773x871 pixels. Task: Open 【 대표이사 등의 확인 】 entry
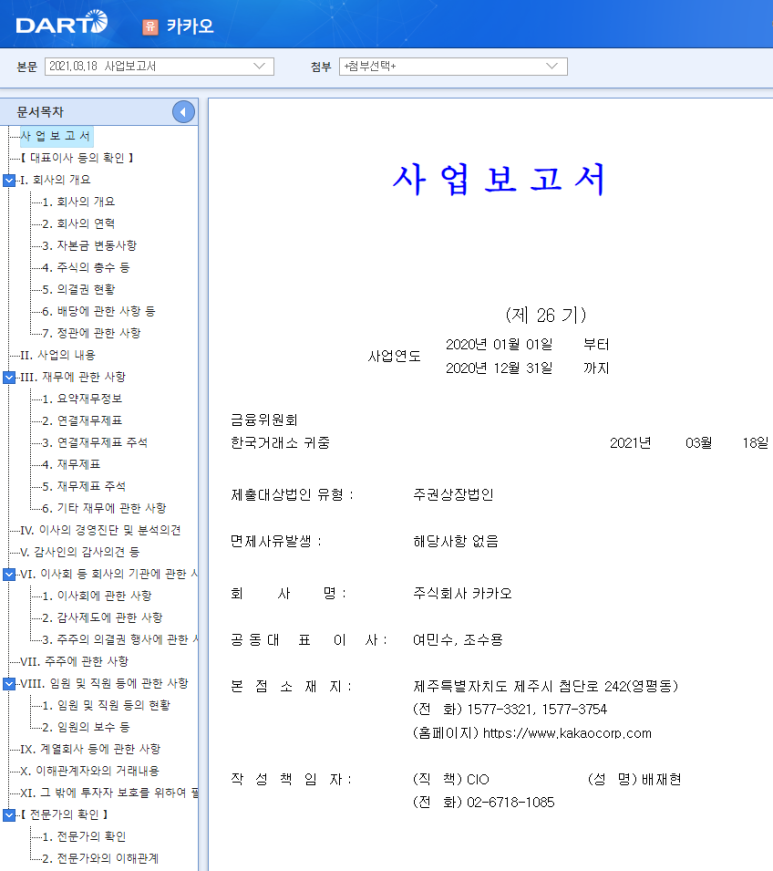[77, 158]
